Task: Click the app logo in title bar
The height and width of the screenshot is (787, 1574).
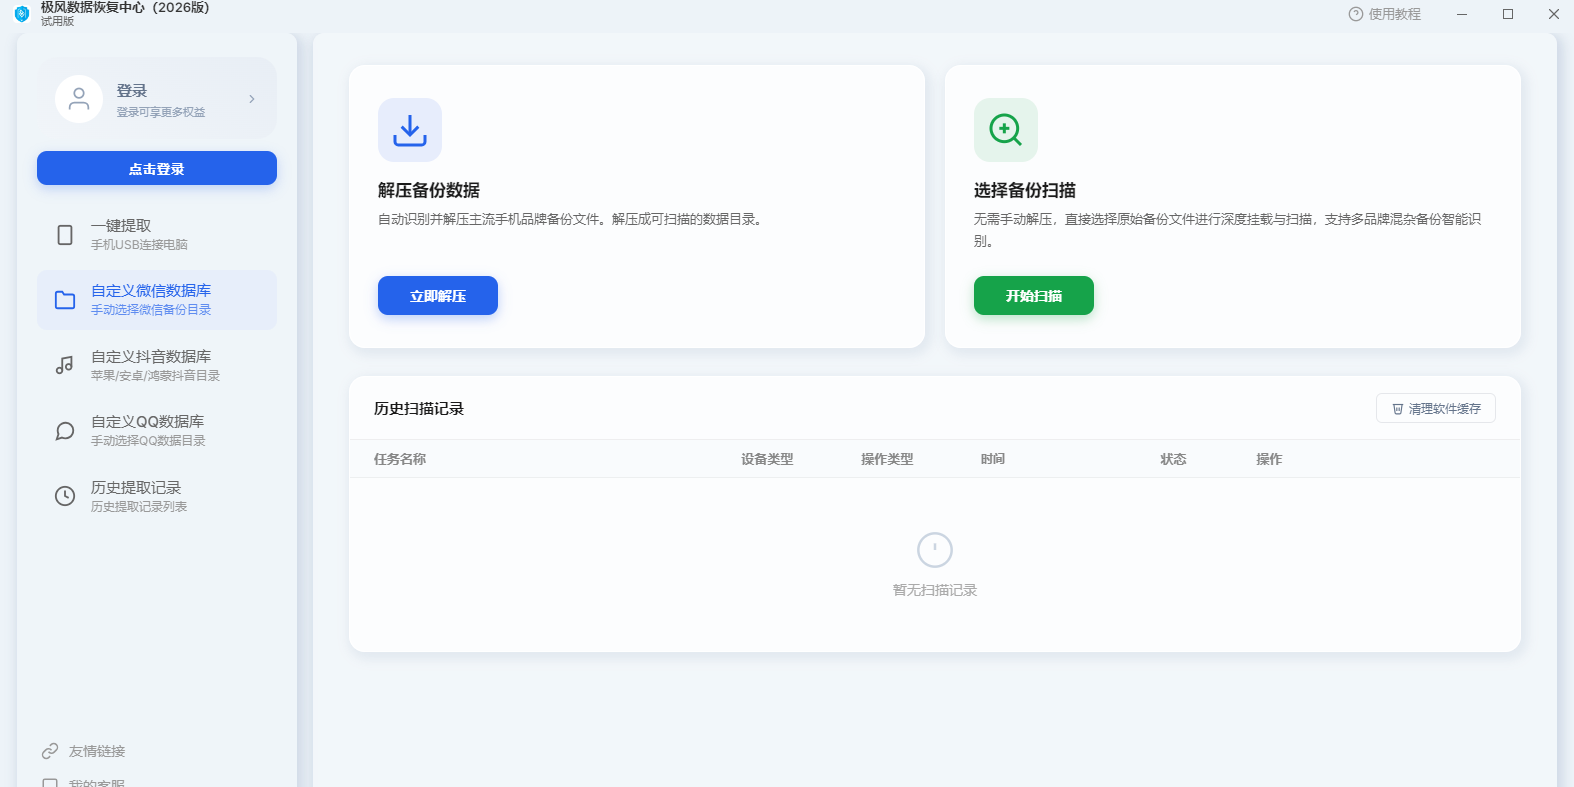Action: 22,14
